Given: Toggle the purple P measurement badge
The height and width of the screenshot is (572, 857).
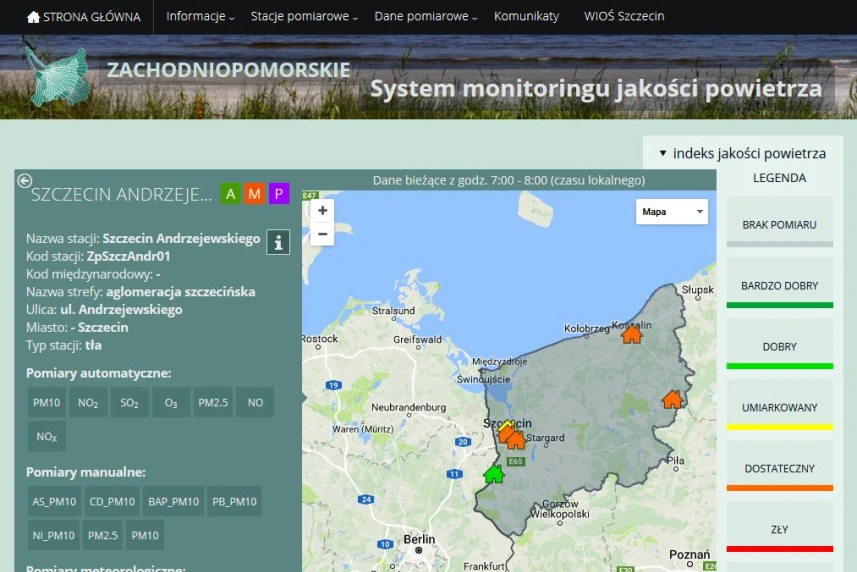Looking at the screenshot, I should (x=279, y=194).
